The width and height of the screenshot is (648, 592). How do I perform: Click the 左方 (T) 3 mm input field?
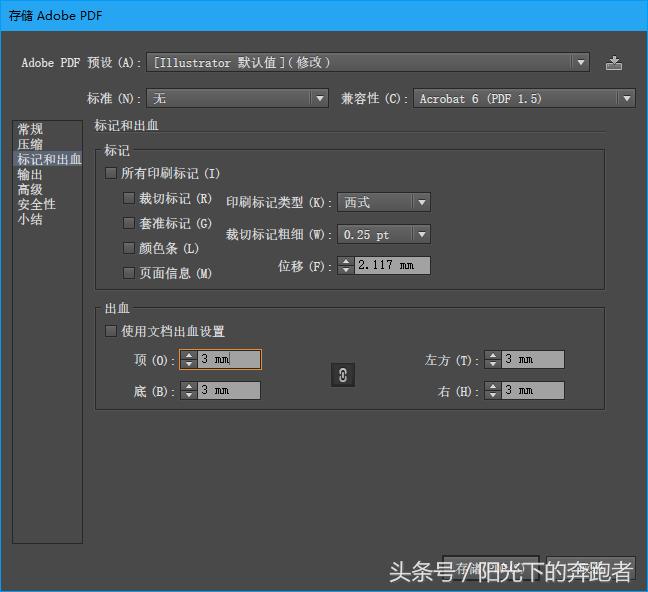(x=533, y=359)
